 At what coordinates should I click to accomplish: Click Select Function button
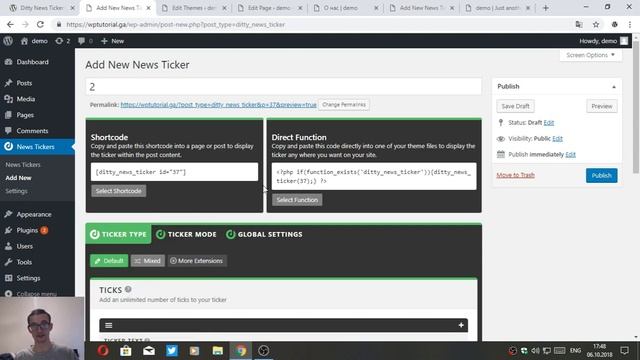(297, 200)
